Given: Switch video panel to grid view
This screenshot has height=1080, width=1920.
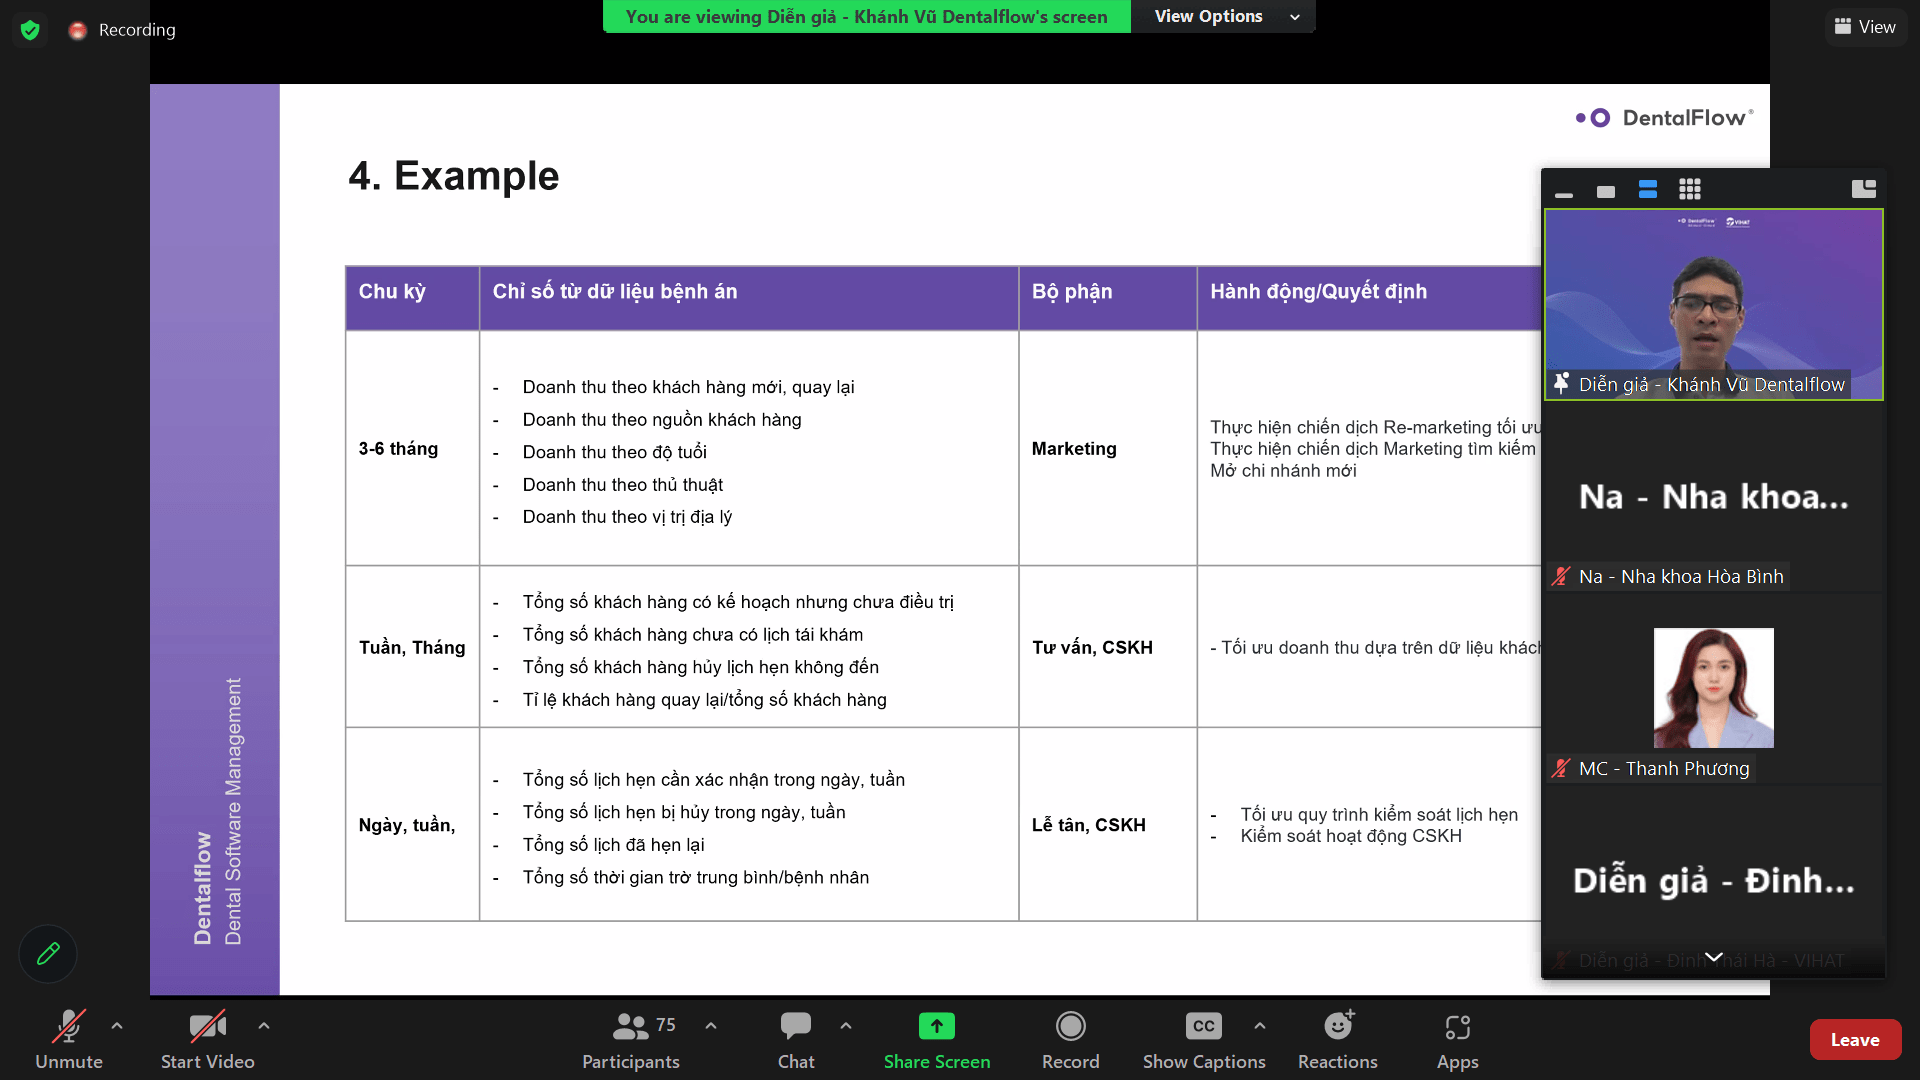Looking at the screenshot, I should [x=1690, y=189].
